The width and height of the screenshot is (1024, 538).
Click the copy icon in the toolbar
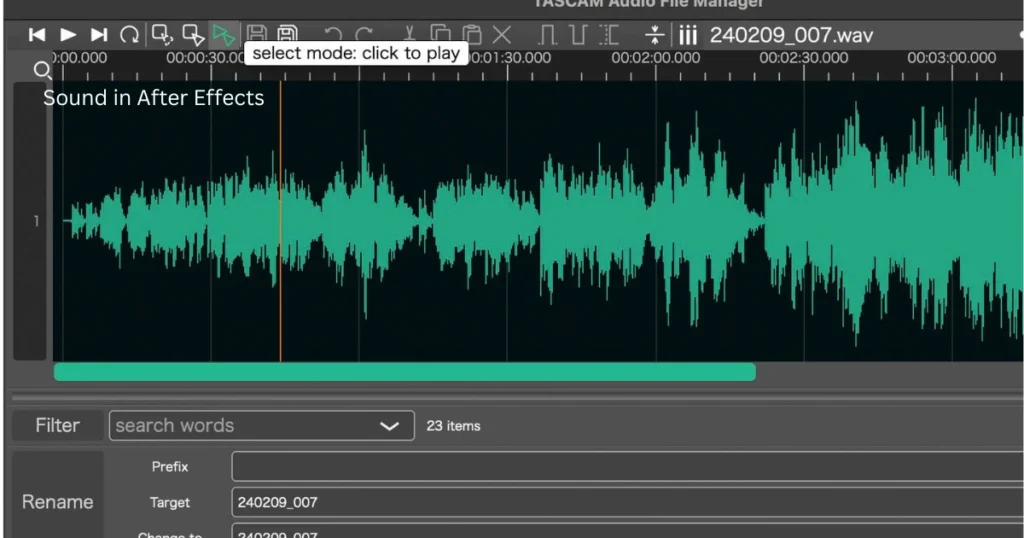(442, 35)
